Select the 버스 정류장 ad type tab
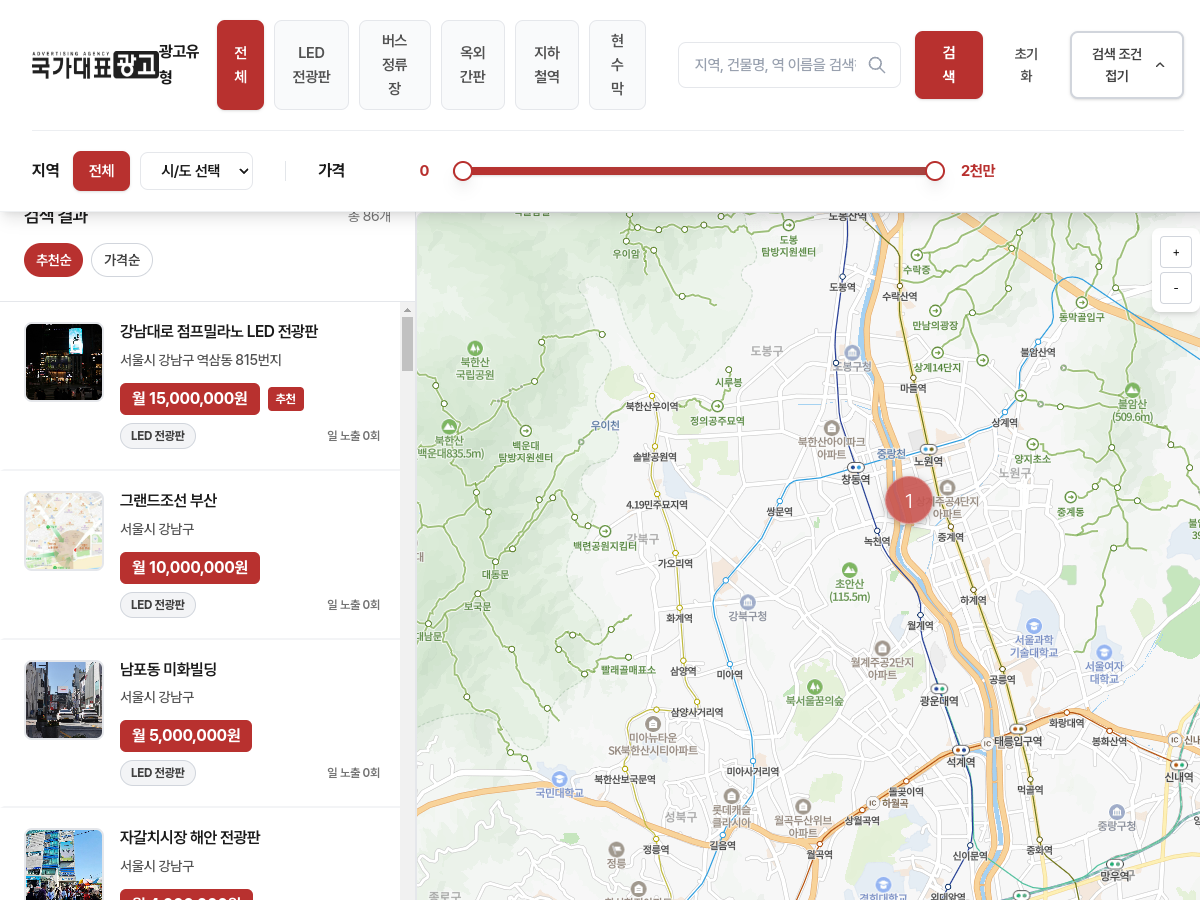1200x900 pixels. [394, 65]
